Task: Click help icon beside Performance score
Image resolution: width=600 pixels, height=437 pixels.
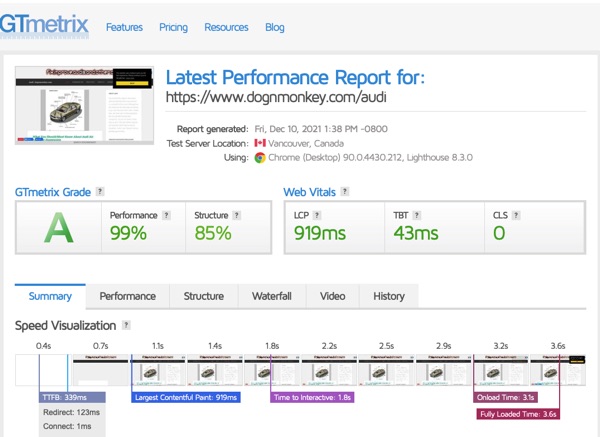Action: pos(166,215)
